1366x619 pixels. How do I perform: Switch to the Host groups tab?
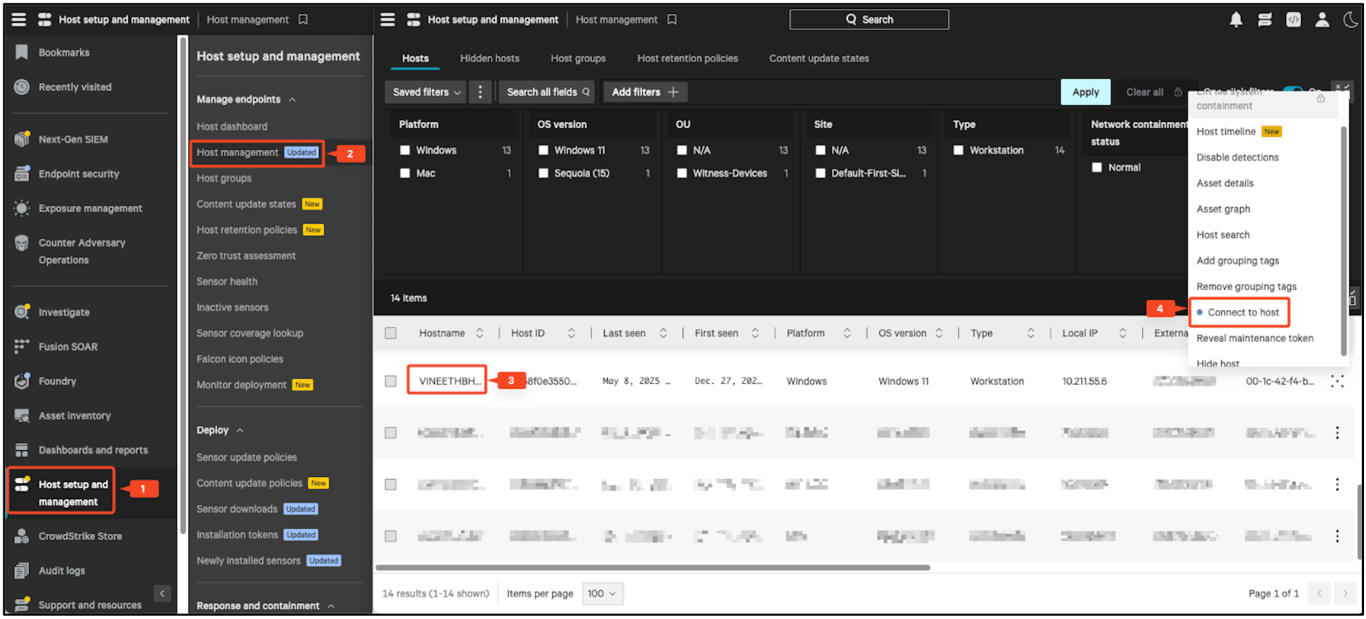(578, 58)
